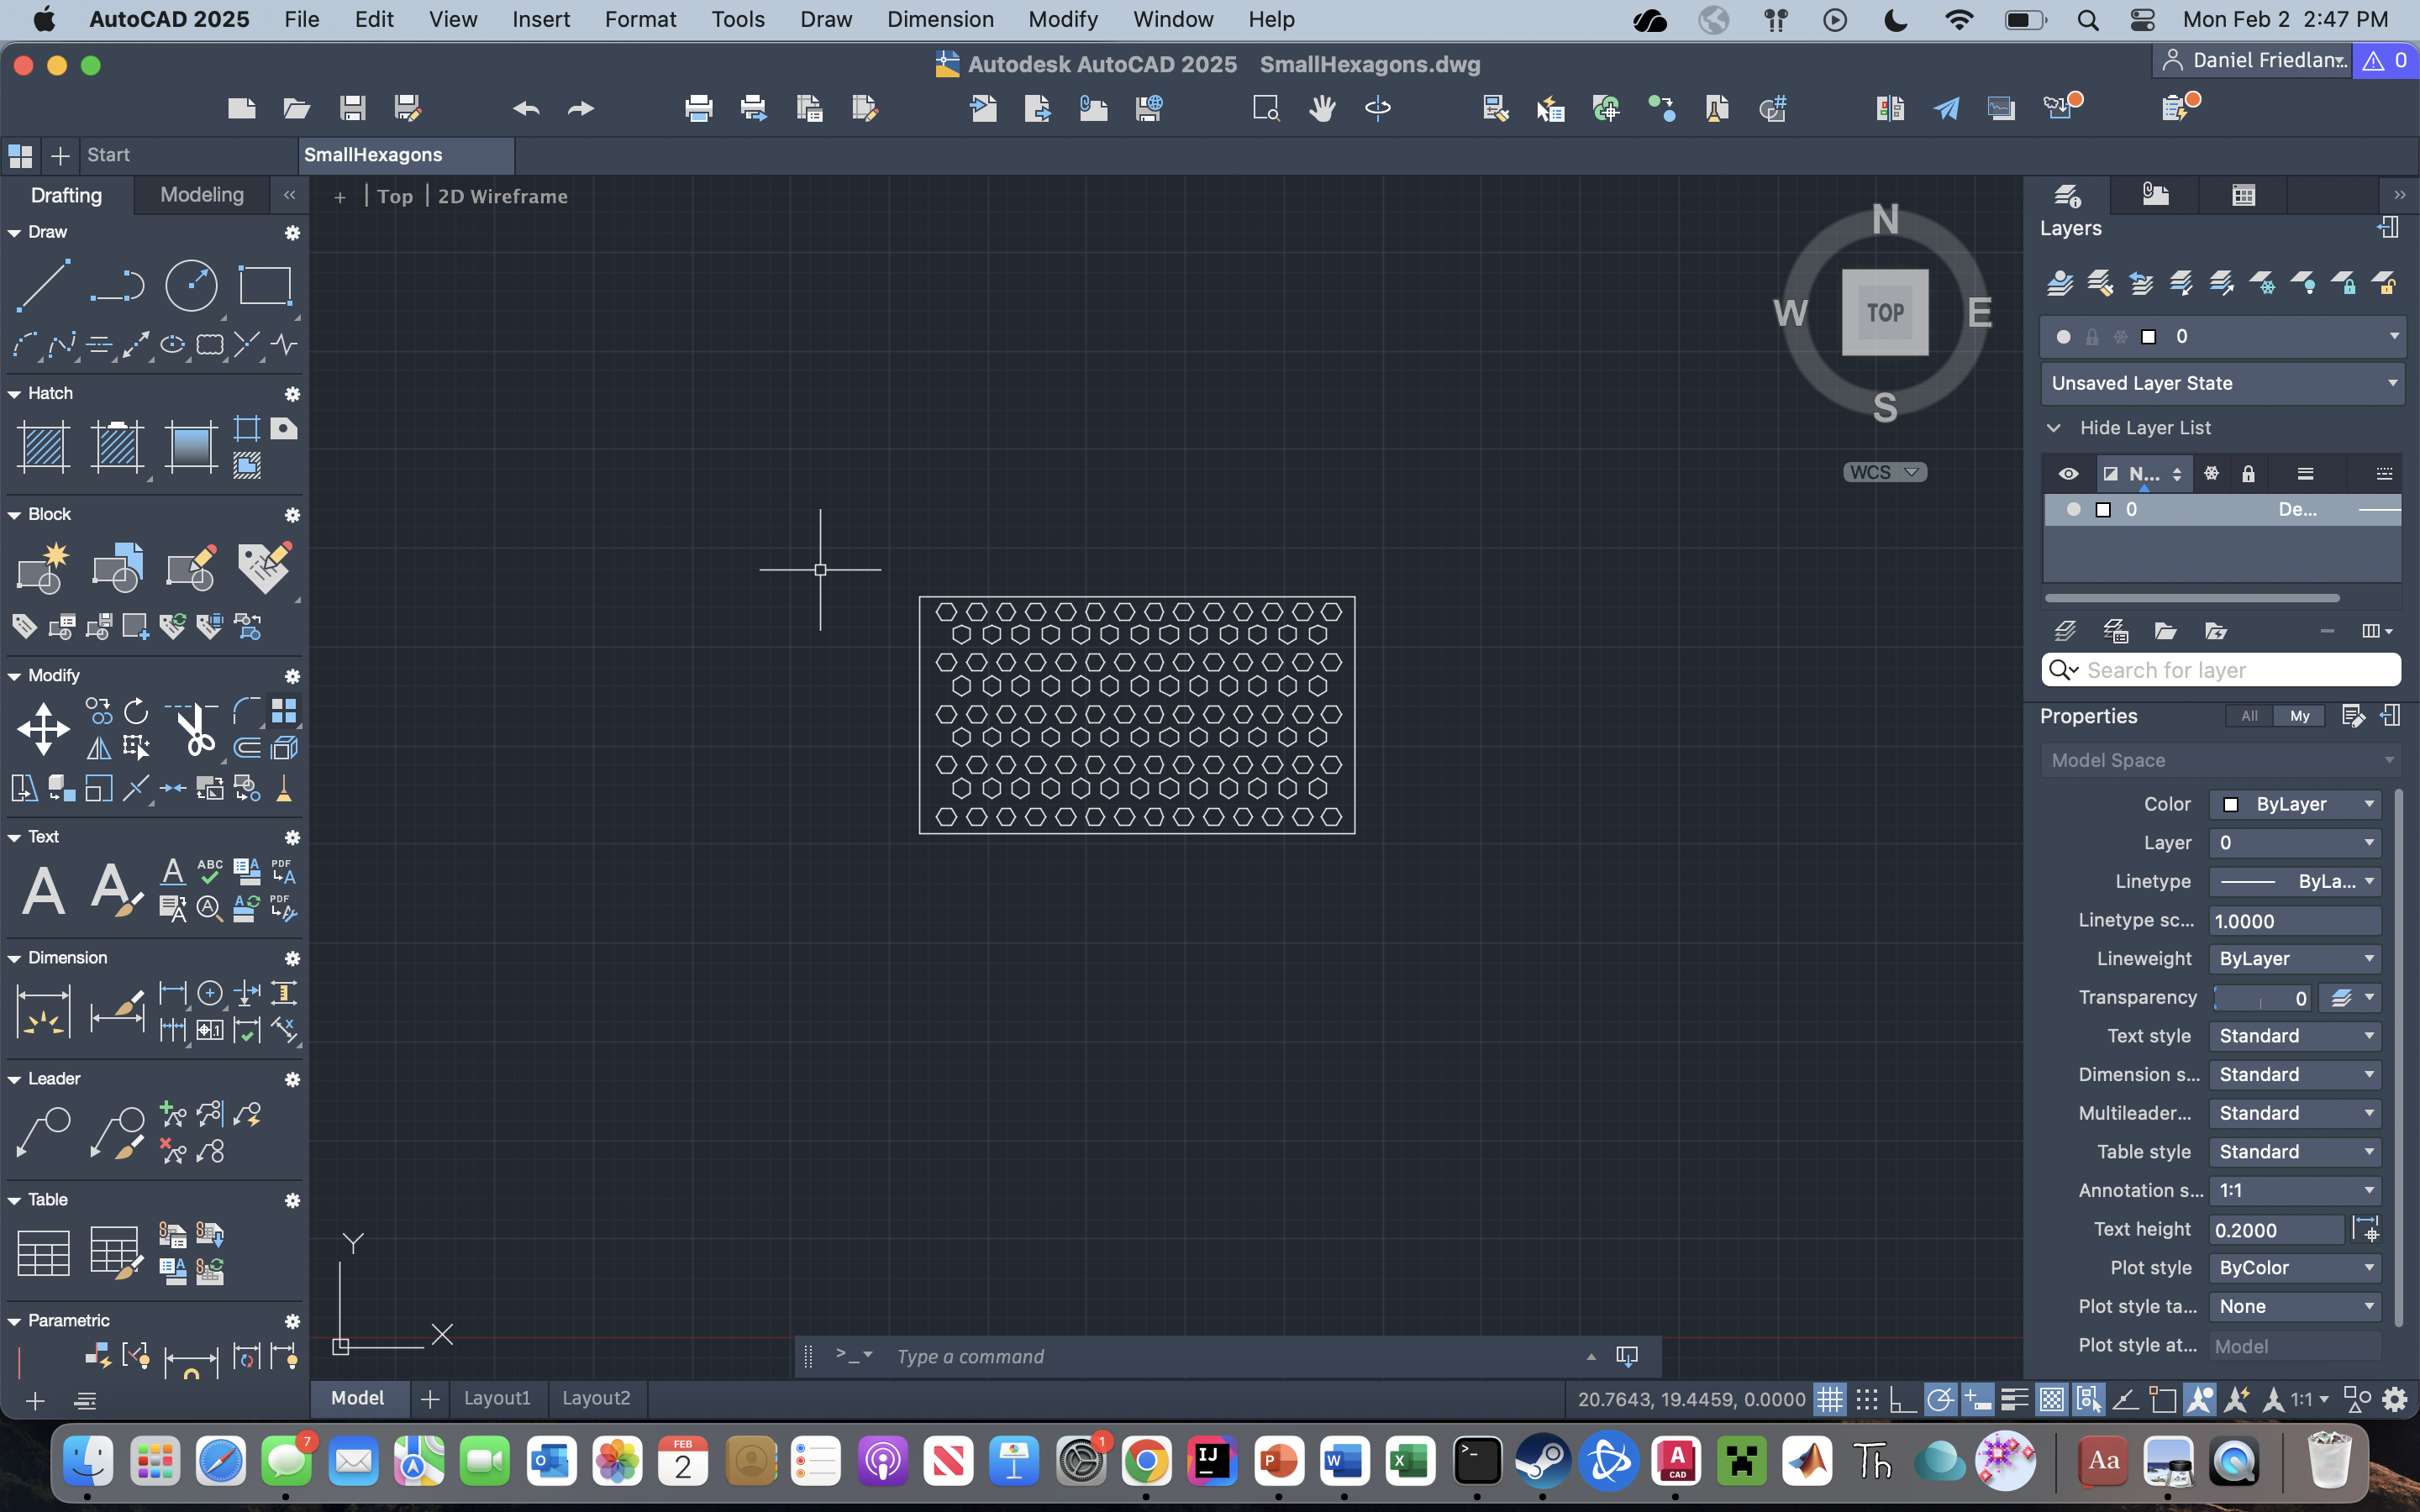Viewport: 2420px width, 1512px height.
Task: Toggle visibility of layer 0
Action: point(2072,509)
